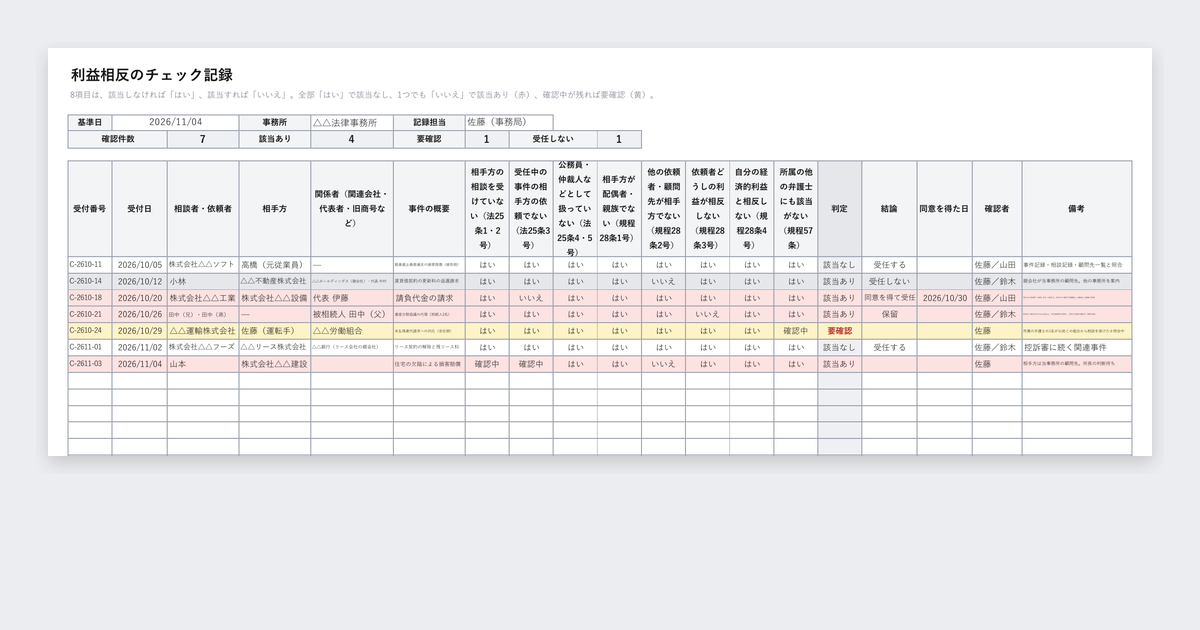Select client cell 株式会社△△ソフト

[203, 265]
